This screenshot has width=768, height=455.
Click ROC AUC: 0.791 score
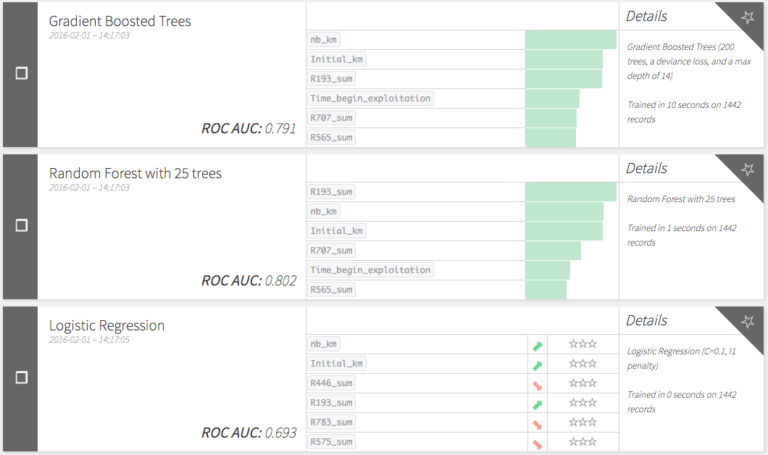249,128
